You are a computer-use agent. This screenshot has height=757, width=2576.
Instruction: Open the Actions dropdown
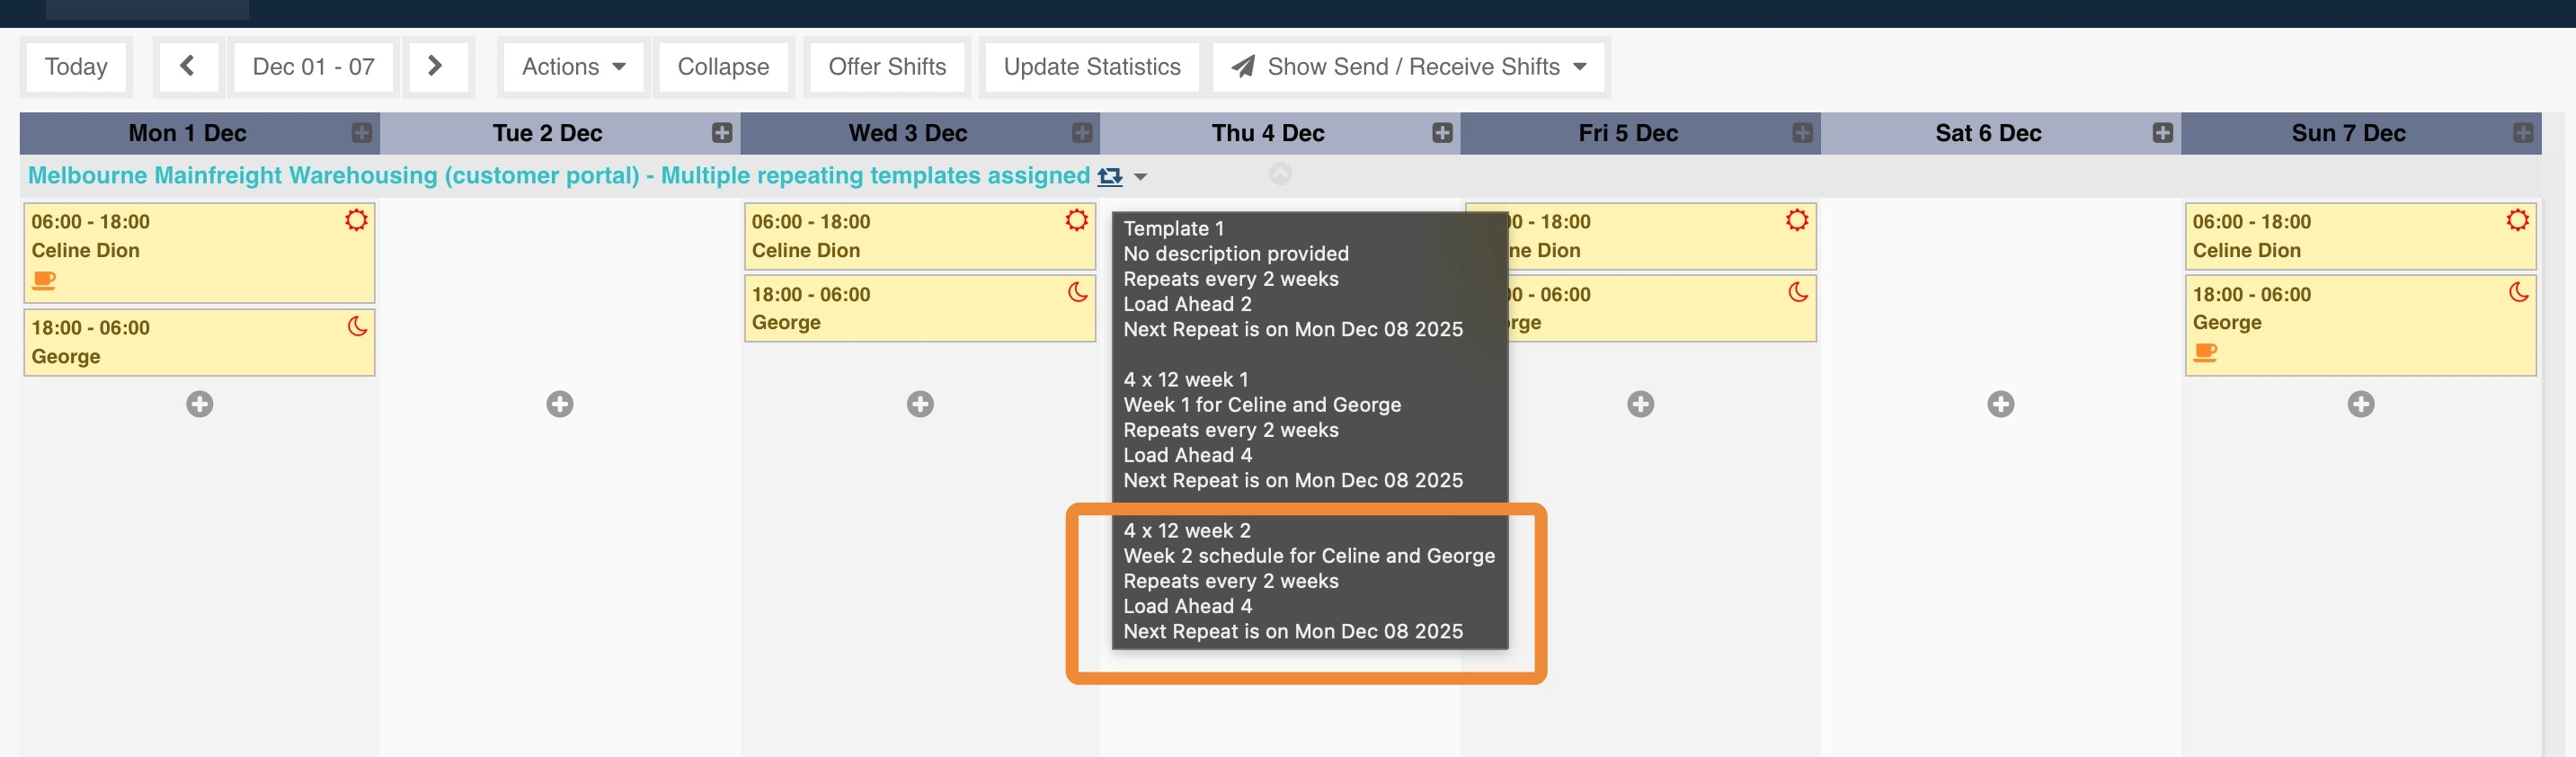573,67
